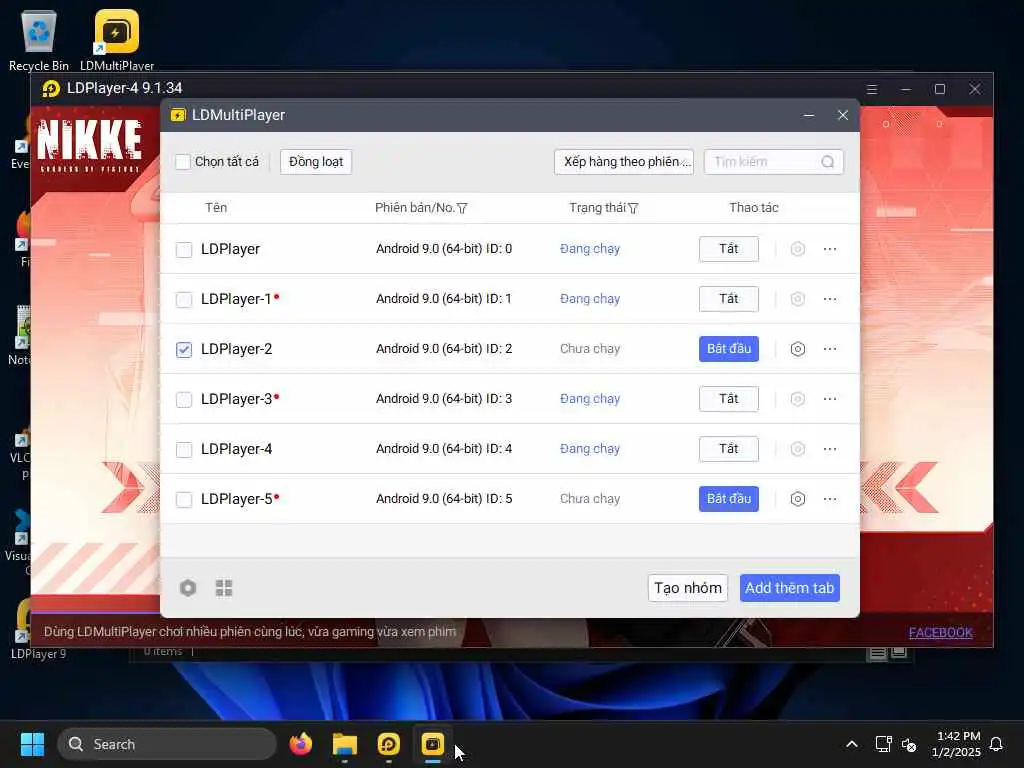The width and height of the screenshot is (1024, 768).
Task: Open more options for LDPlayer-3
Action: (x=830, y=399)
